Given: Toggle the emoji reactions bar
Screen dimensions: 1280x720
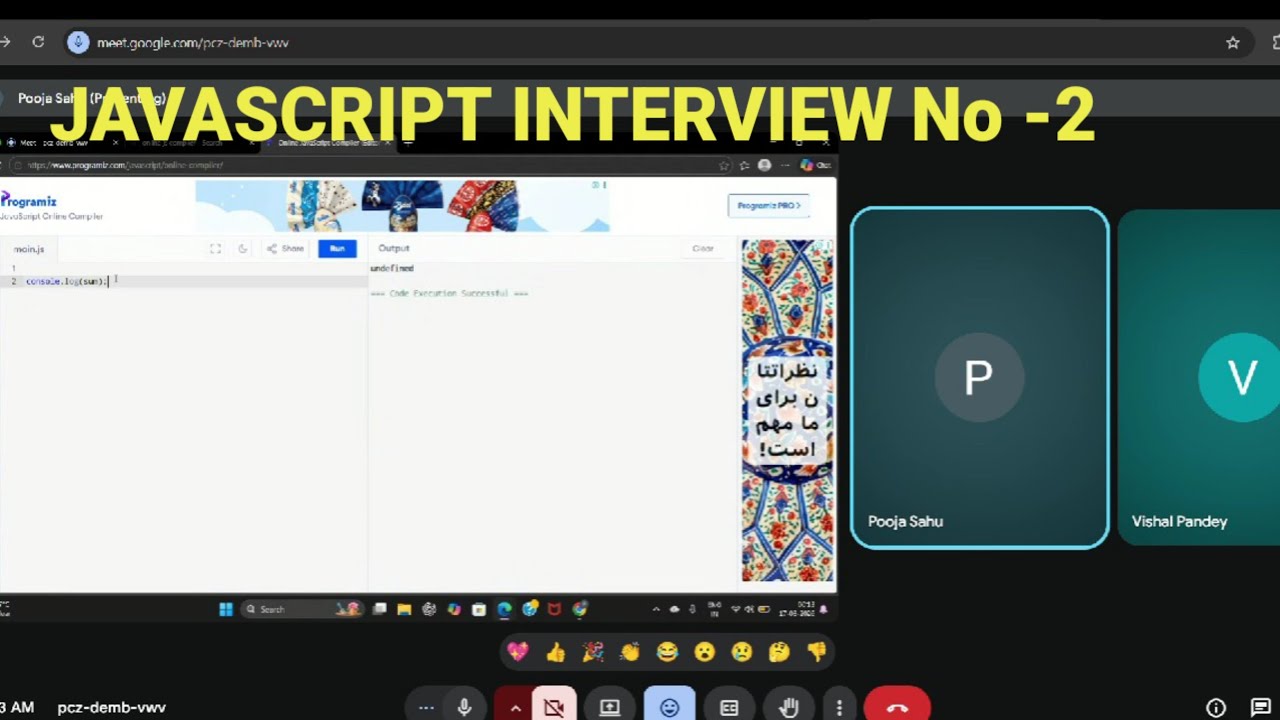Looking at the screenshot, I should [669, 707].
